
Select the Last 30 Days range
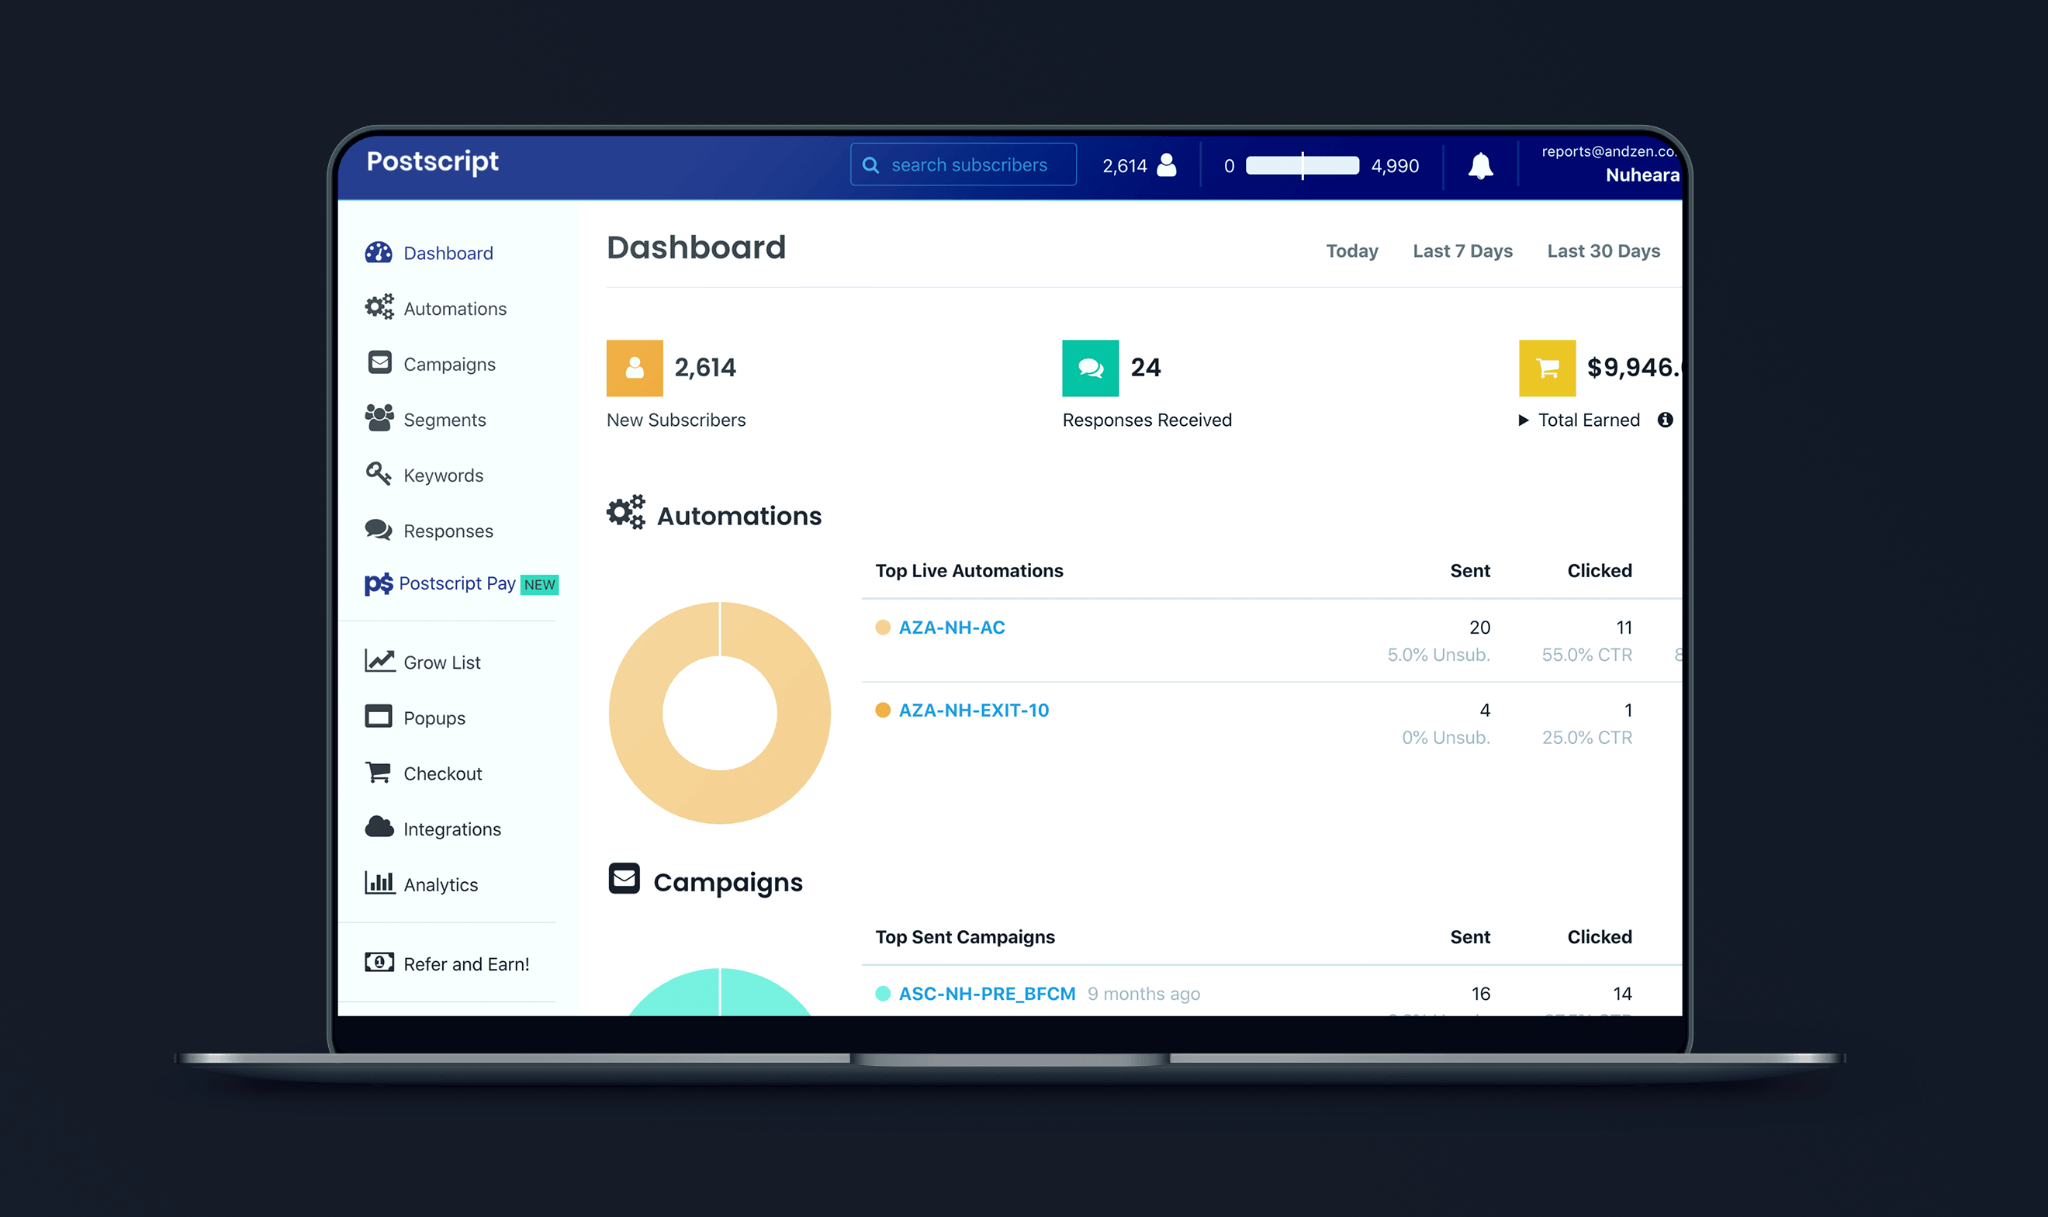[x=1603, y=251]
